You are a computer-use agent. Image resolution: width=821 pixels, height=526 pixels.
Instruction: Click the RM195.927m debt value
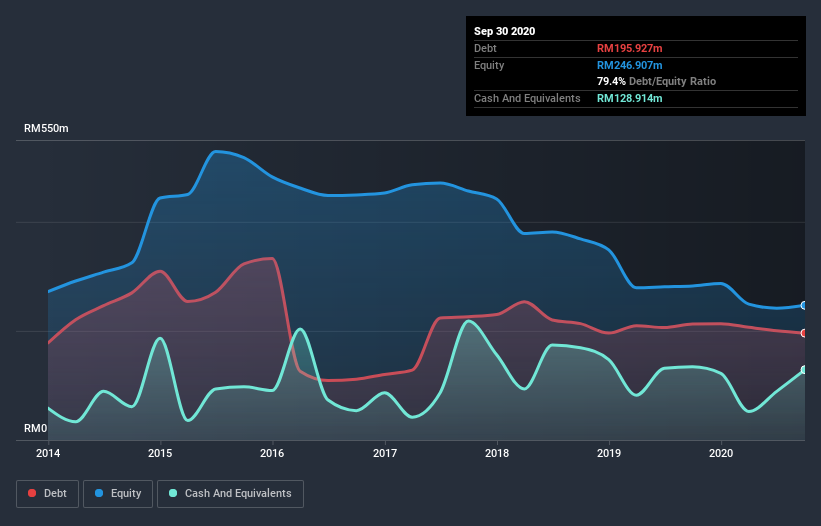[x=629, y=48]
